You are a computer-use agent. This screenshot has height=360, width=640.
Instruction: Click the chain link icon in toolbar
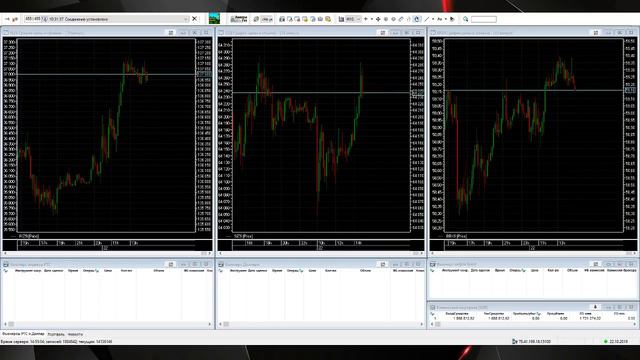[401, 19]
